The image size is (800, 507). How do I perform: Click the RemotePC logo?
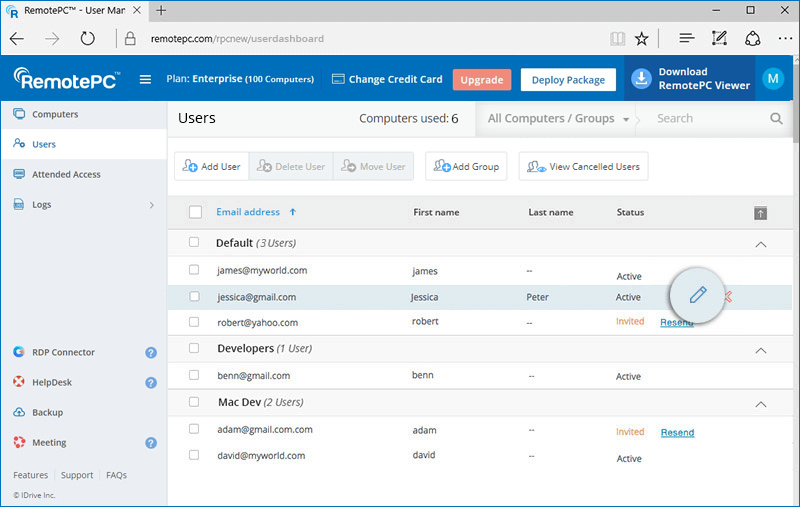(66, 79)
